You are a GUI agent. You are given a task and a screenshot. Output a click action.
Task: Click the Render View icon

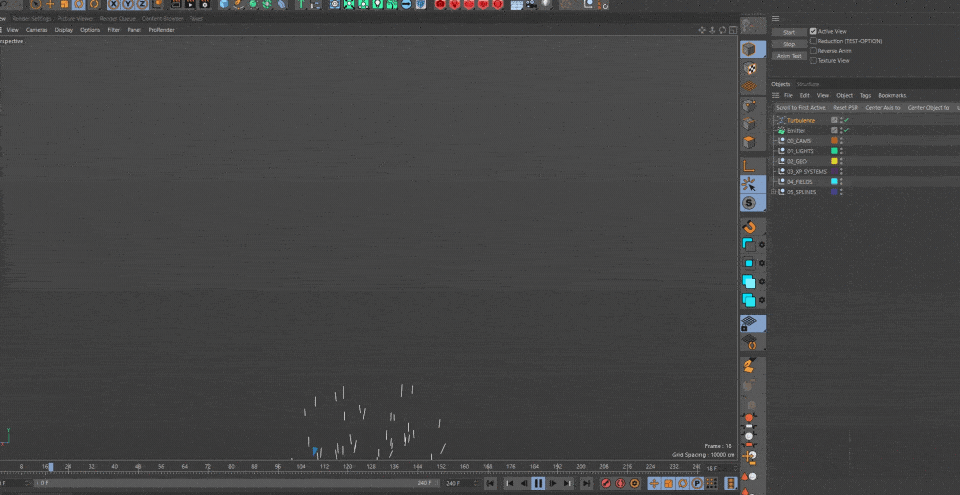(176, 4)
